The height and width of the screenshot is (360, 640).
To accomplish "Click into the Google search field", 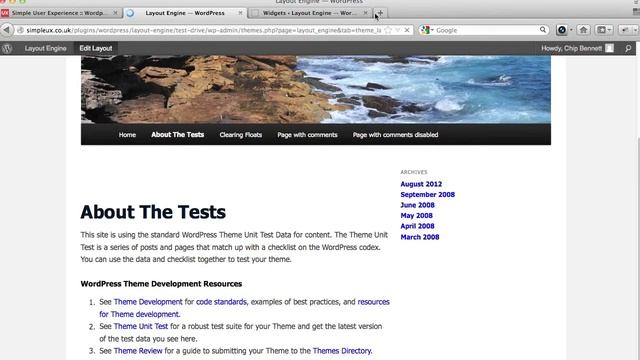I will (x=487, y=30).
